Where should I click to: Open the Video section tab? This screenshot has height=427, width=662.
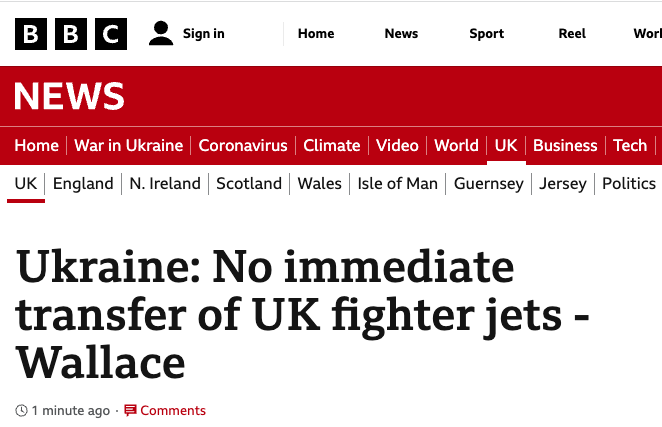tap(397, 145)
